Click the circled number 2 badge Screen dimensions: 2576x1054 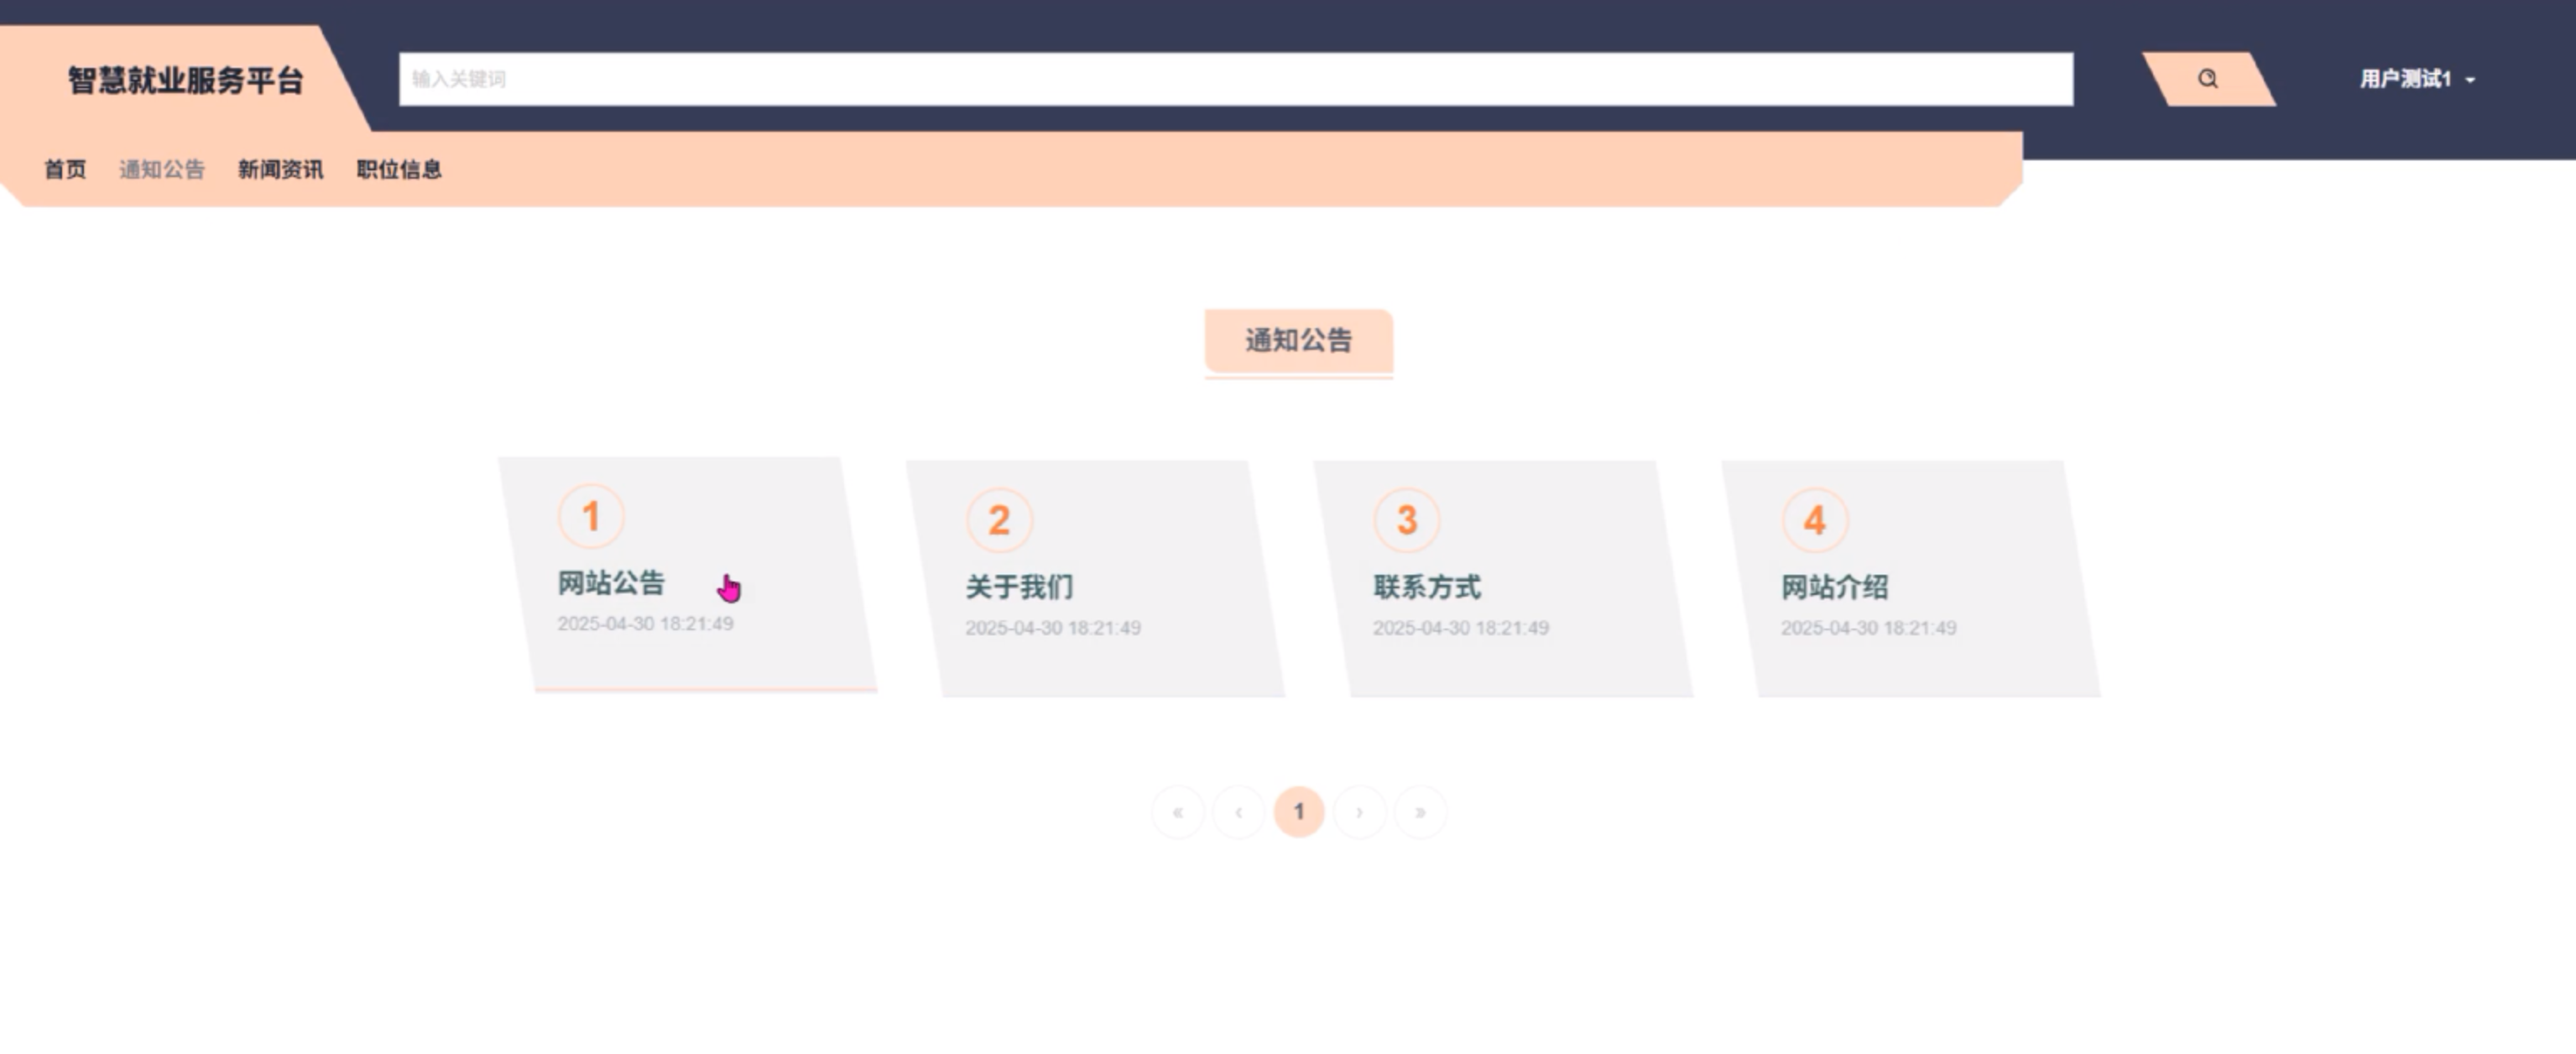[x=999, y=520]
